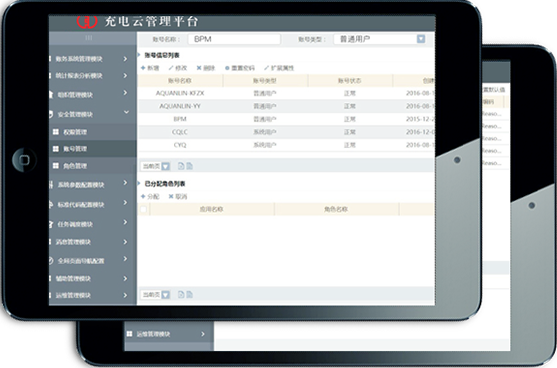Select the CYQ account row
The width and height of the screenshot is (557, 368).
click(x=286, y=145)
